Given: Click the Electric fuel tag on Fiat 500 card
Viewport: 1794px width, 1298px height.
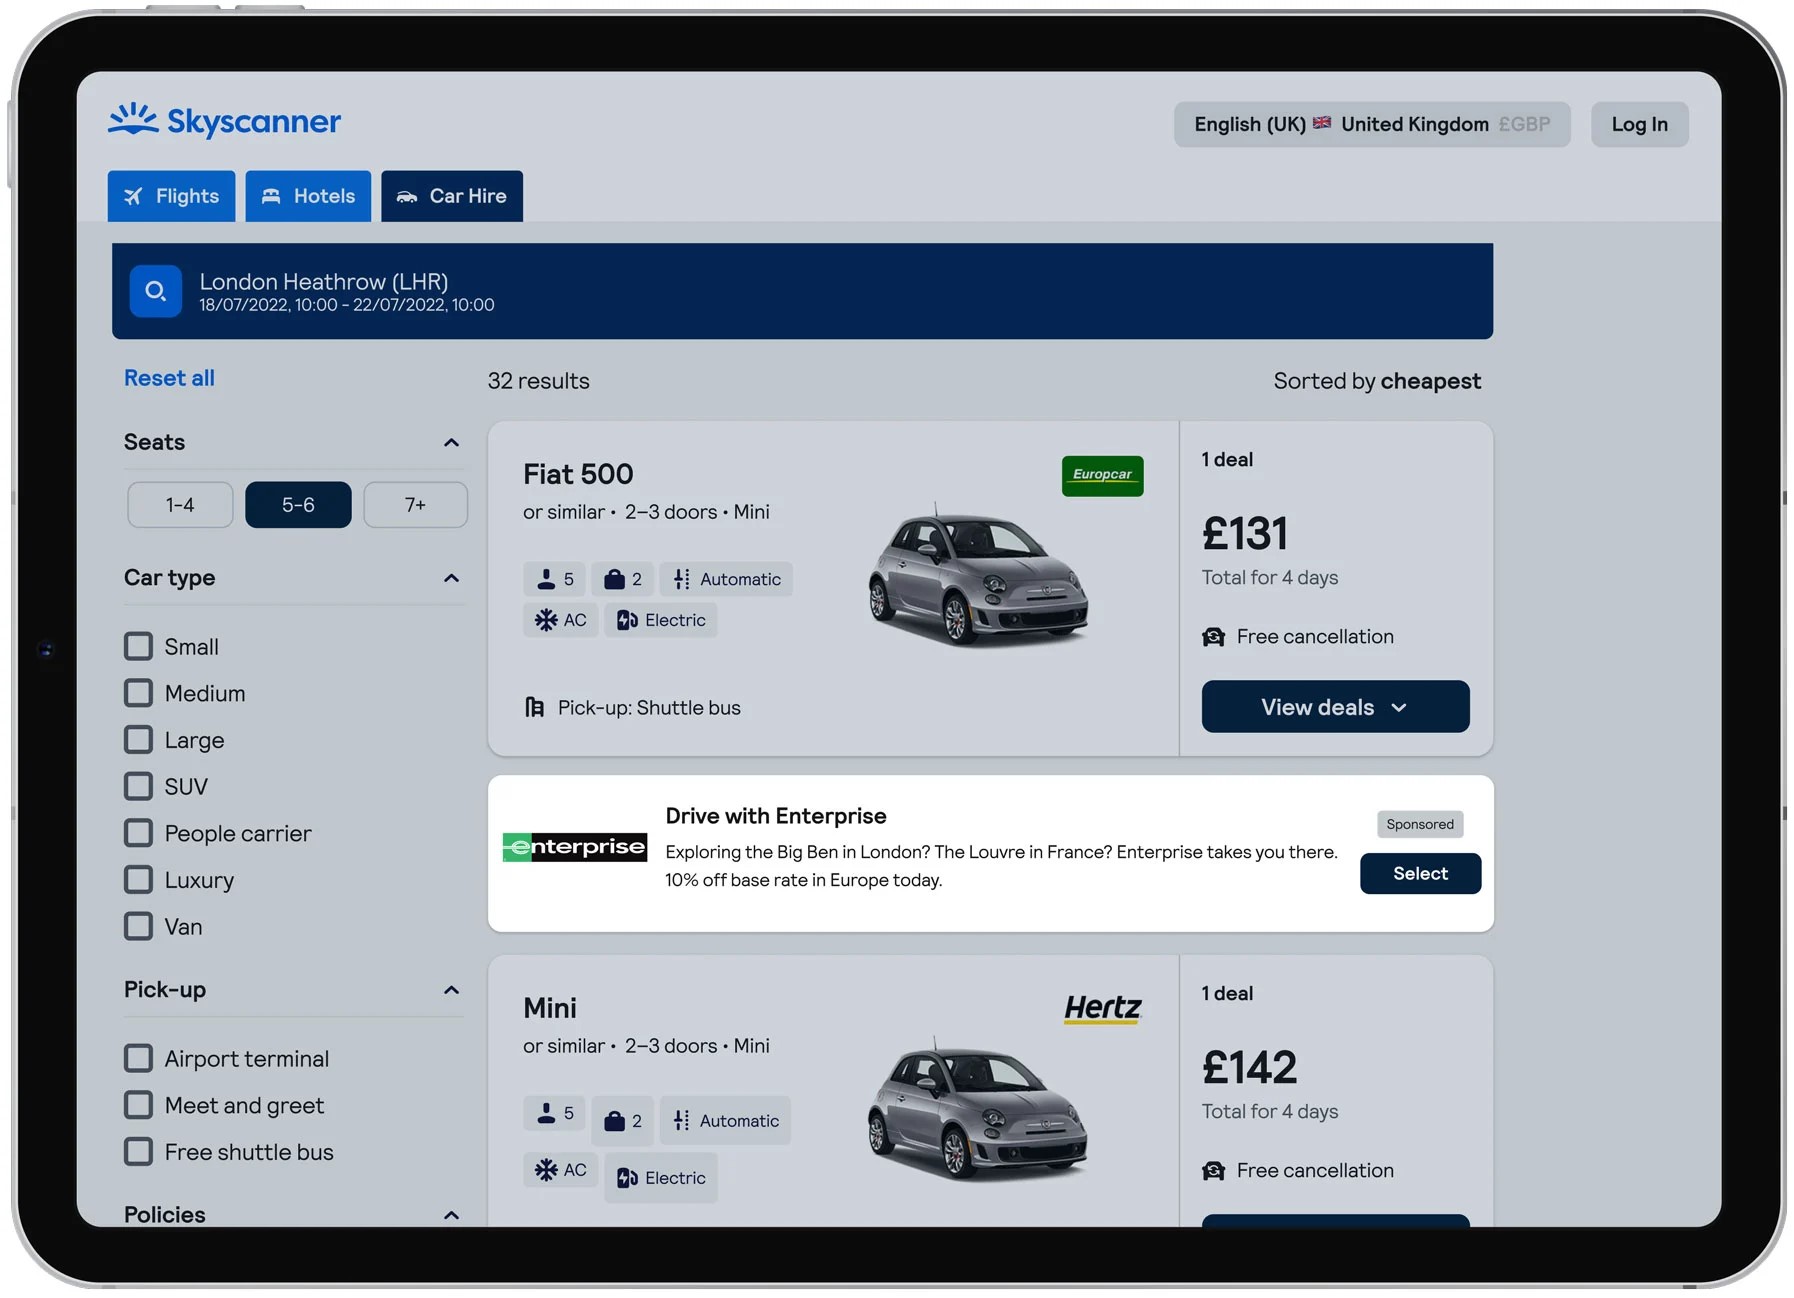Looking at the screenshot, I should point(661,620).
